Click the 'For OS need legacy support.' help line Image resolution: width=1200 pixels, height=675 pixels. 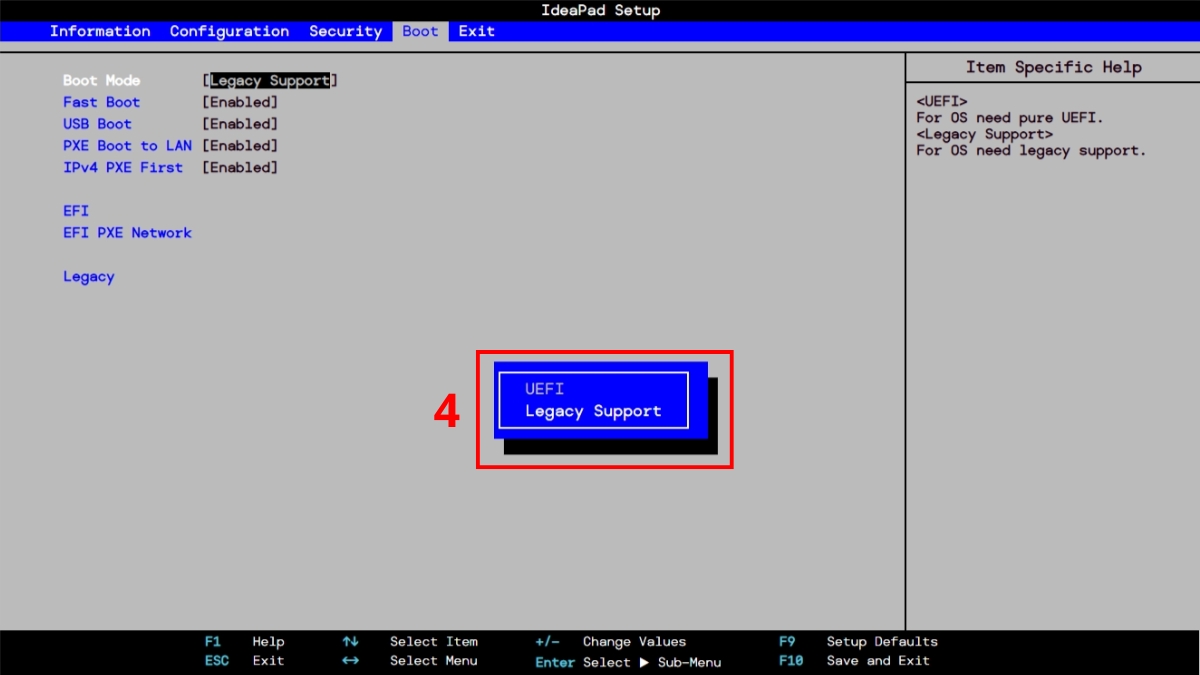coord(1031,151)
